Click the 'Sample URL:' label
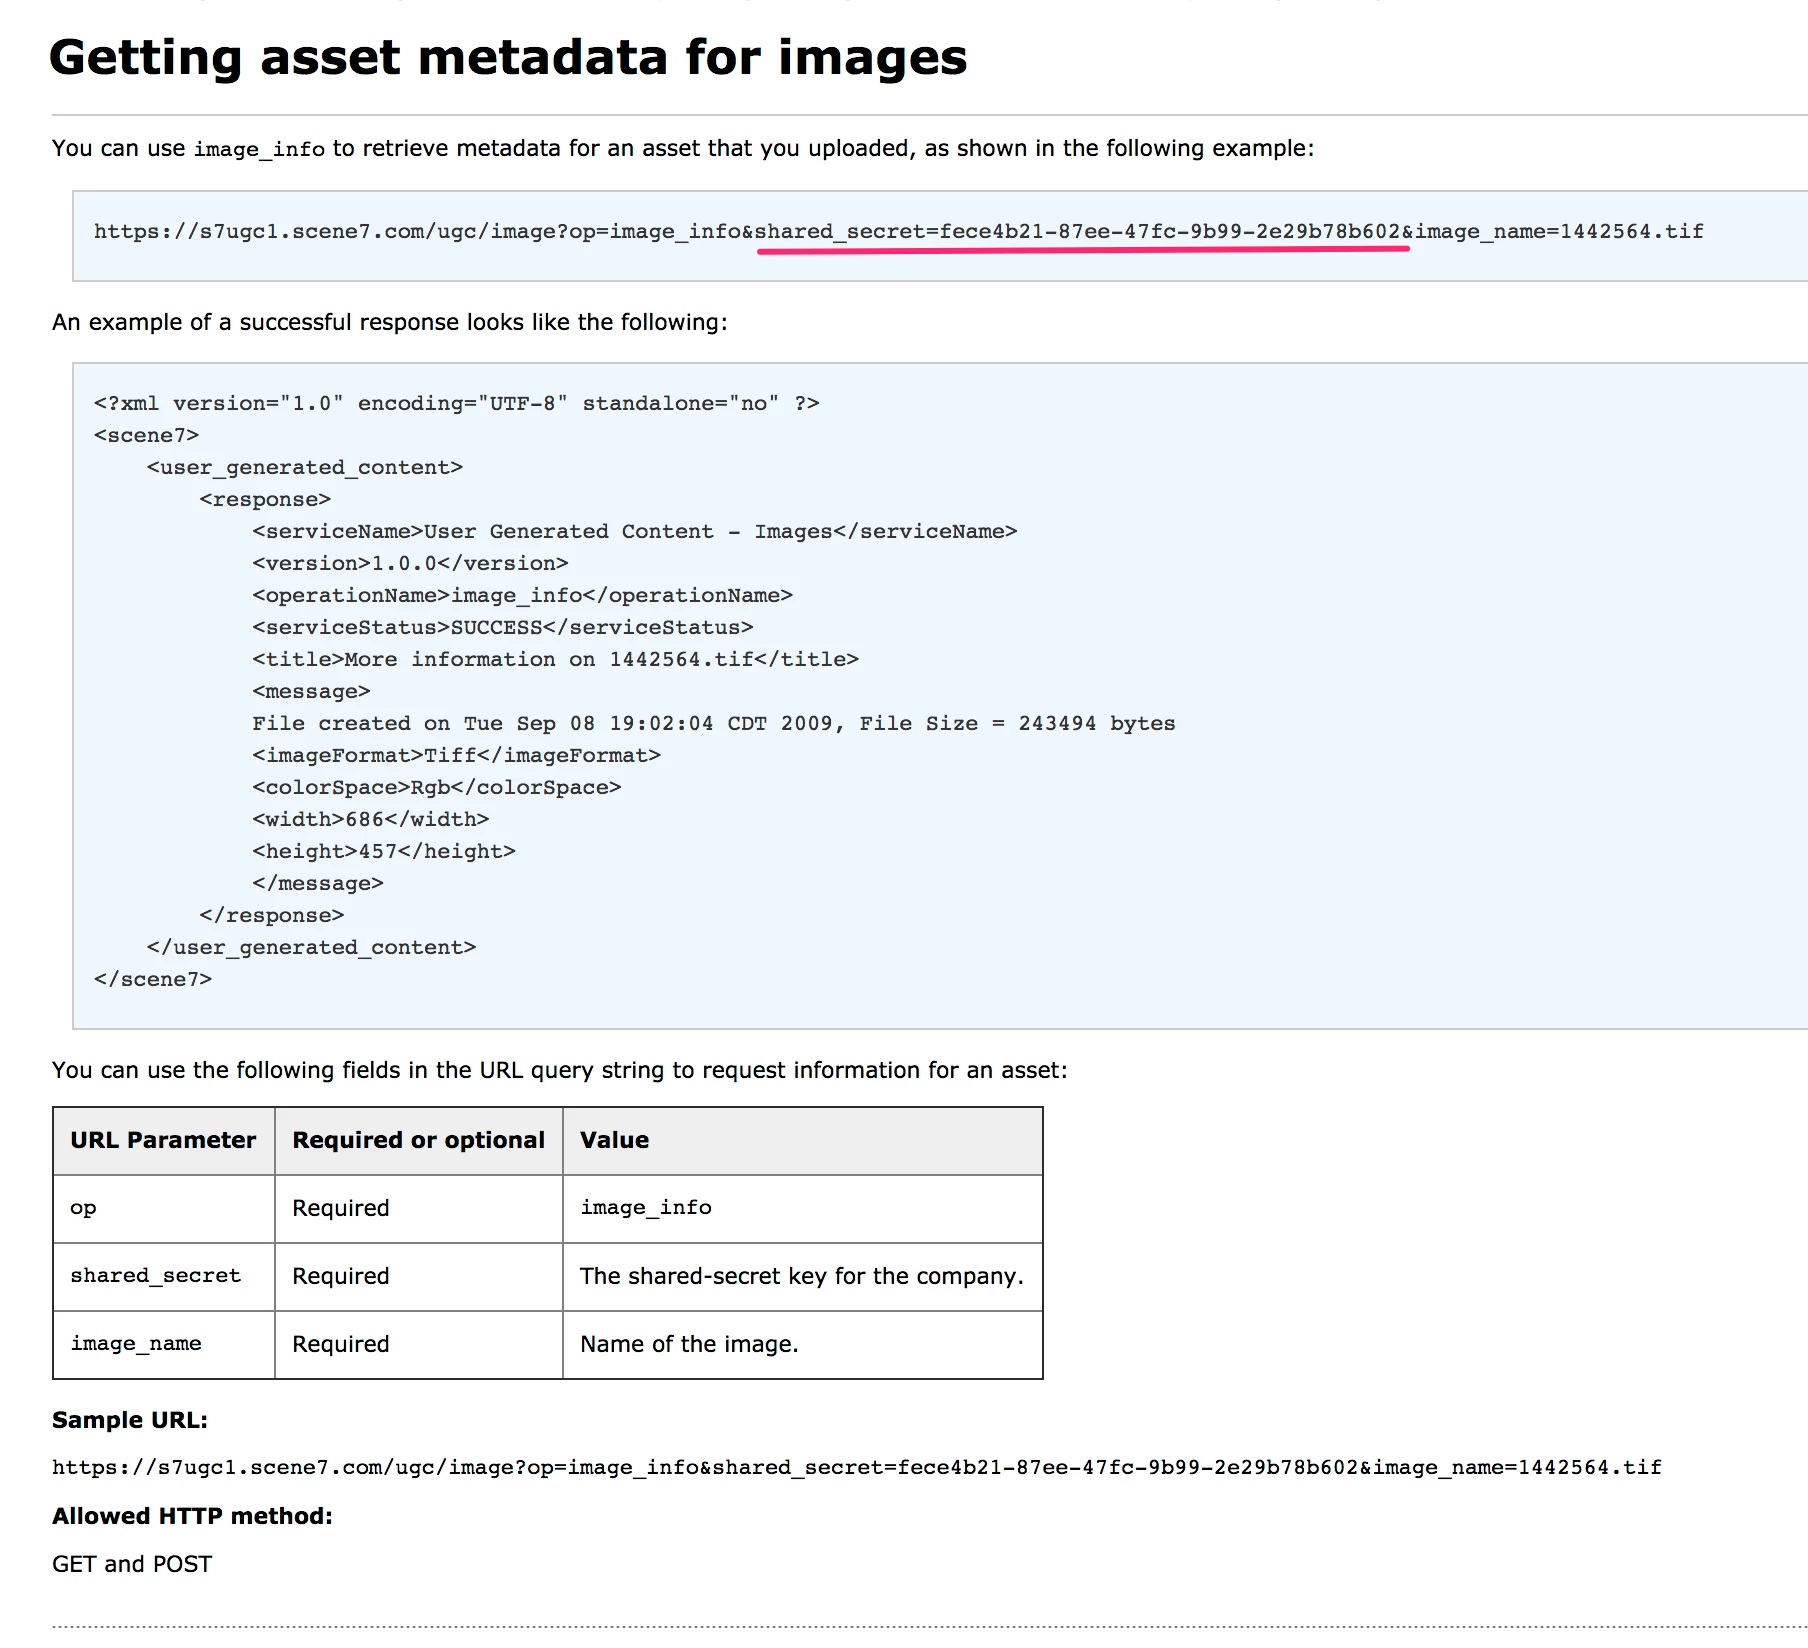The image size is (1808, 1648). [x=130, y=1420]
